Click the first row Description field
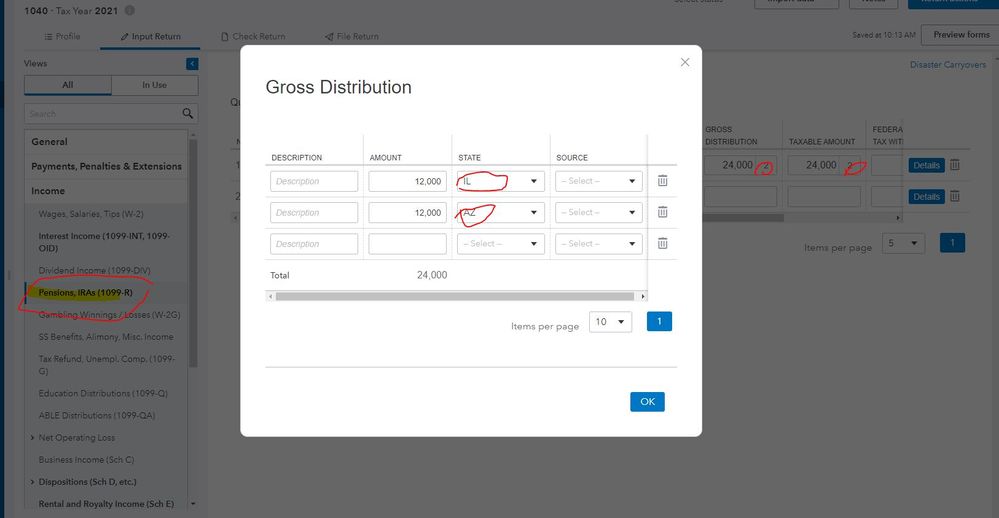The width and height of the screenshot is (999, 518). (313, 181)
